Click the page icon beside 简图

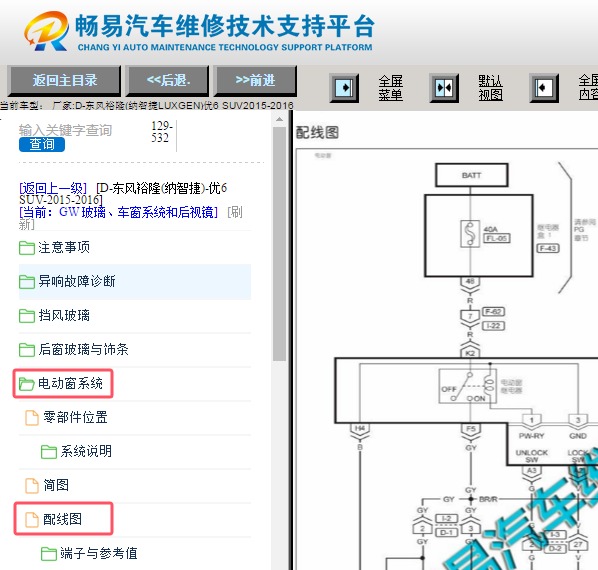tap(32, 485)
